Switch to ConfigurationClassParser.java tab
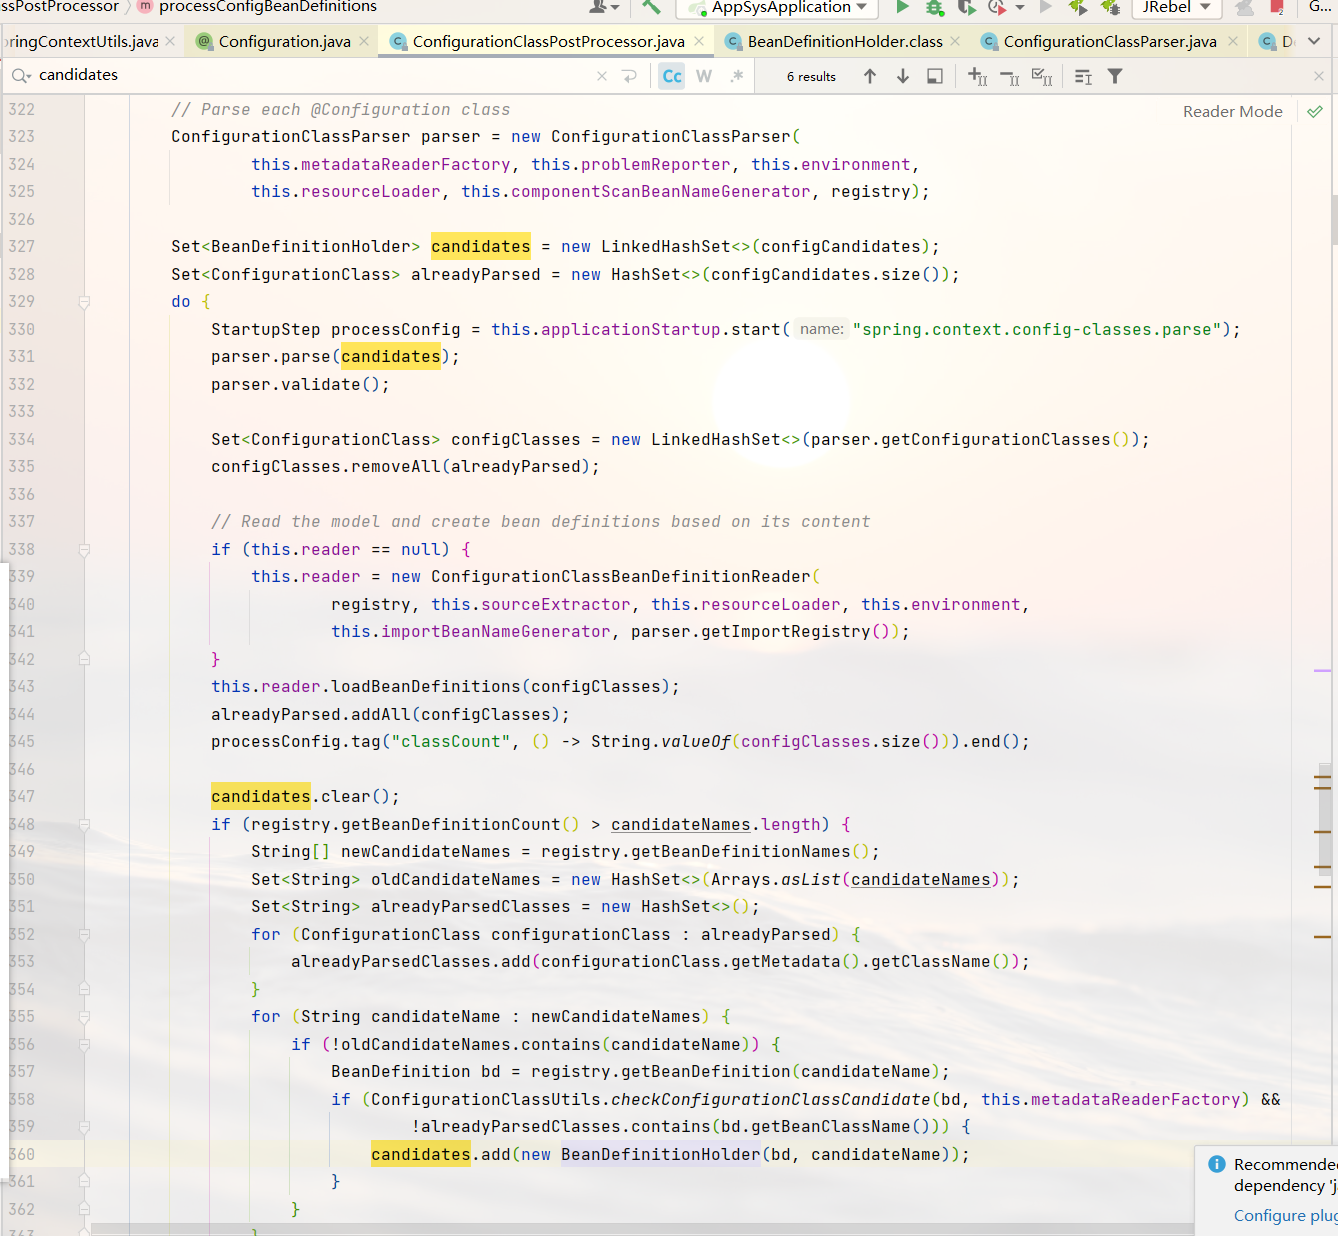 point(1109,41)
